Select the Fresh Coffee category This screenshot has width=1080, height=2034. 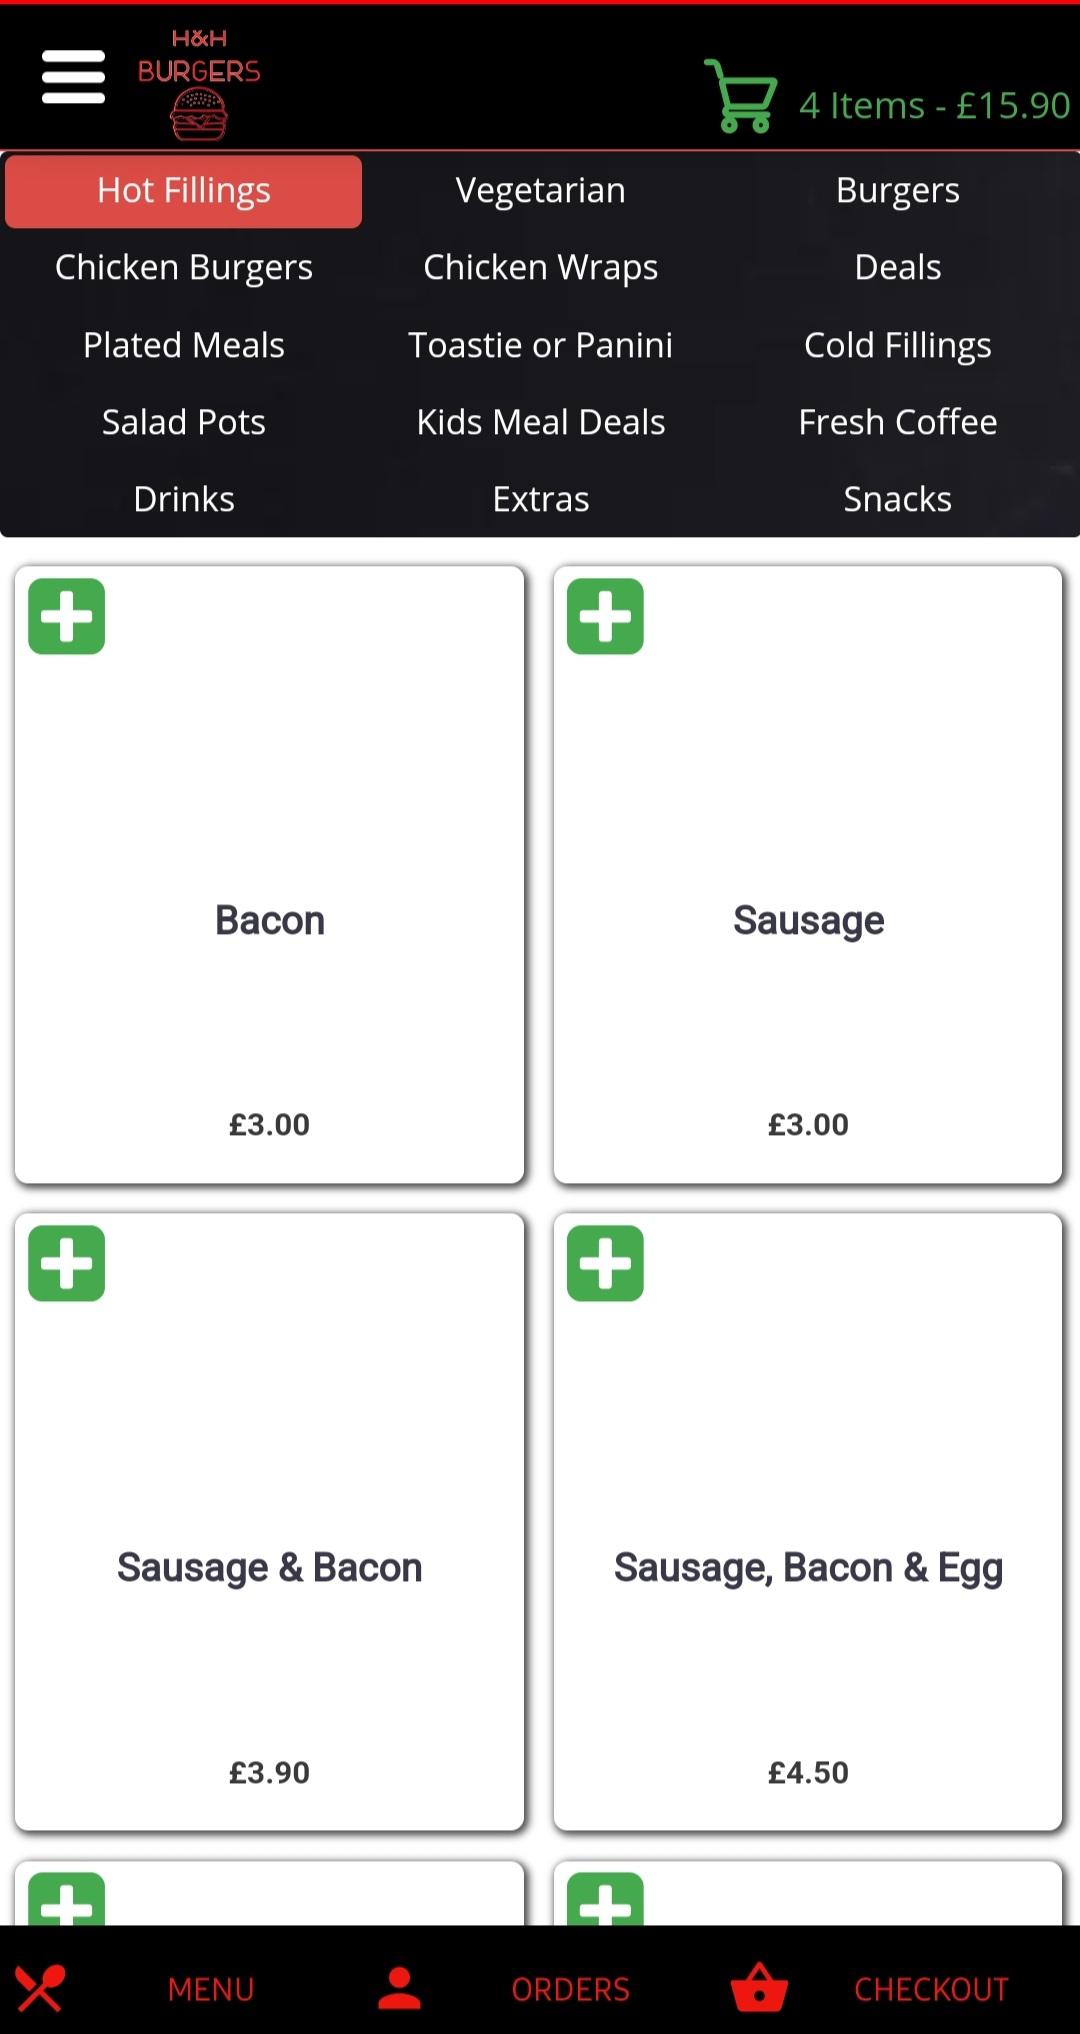point(898,422)
